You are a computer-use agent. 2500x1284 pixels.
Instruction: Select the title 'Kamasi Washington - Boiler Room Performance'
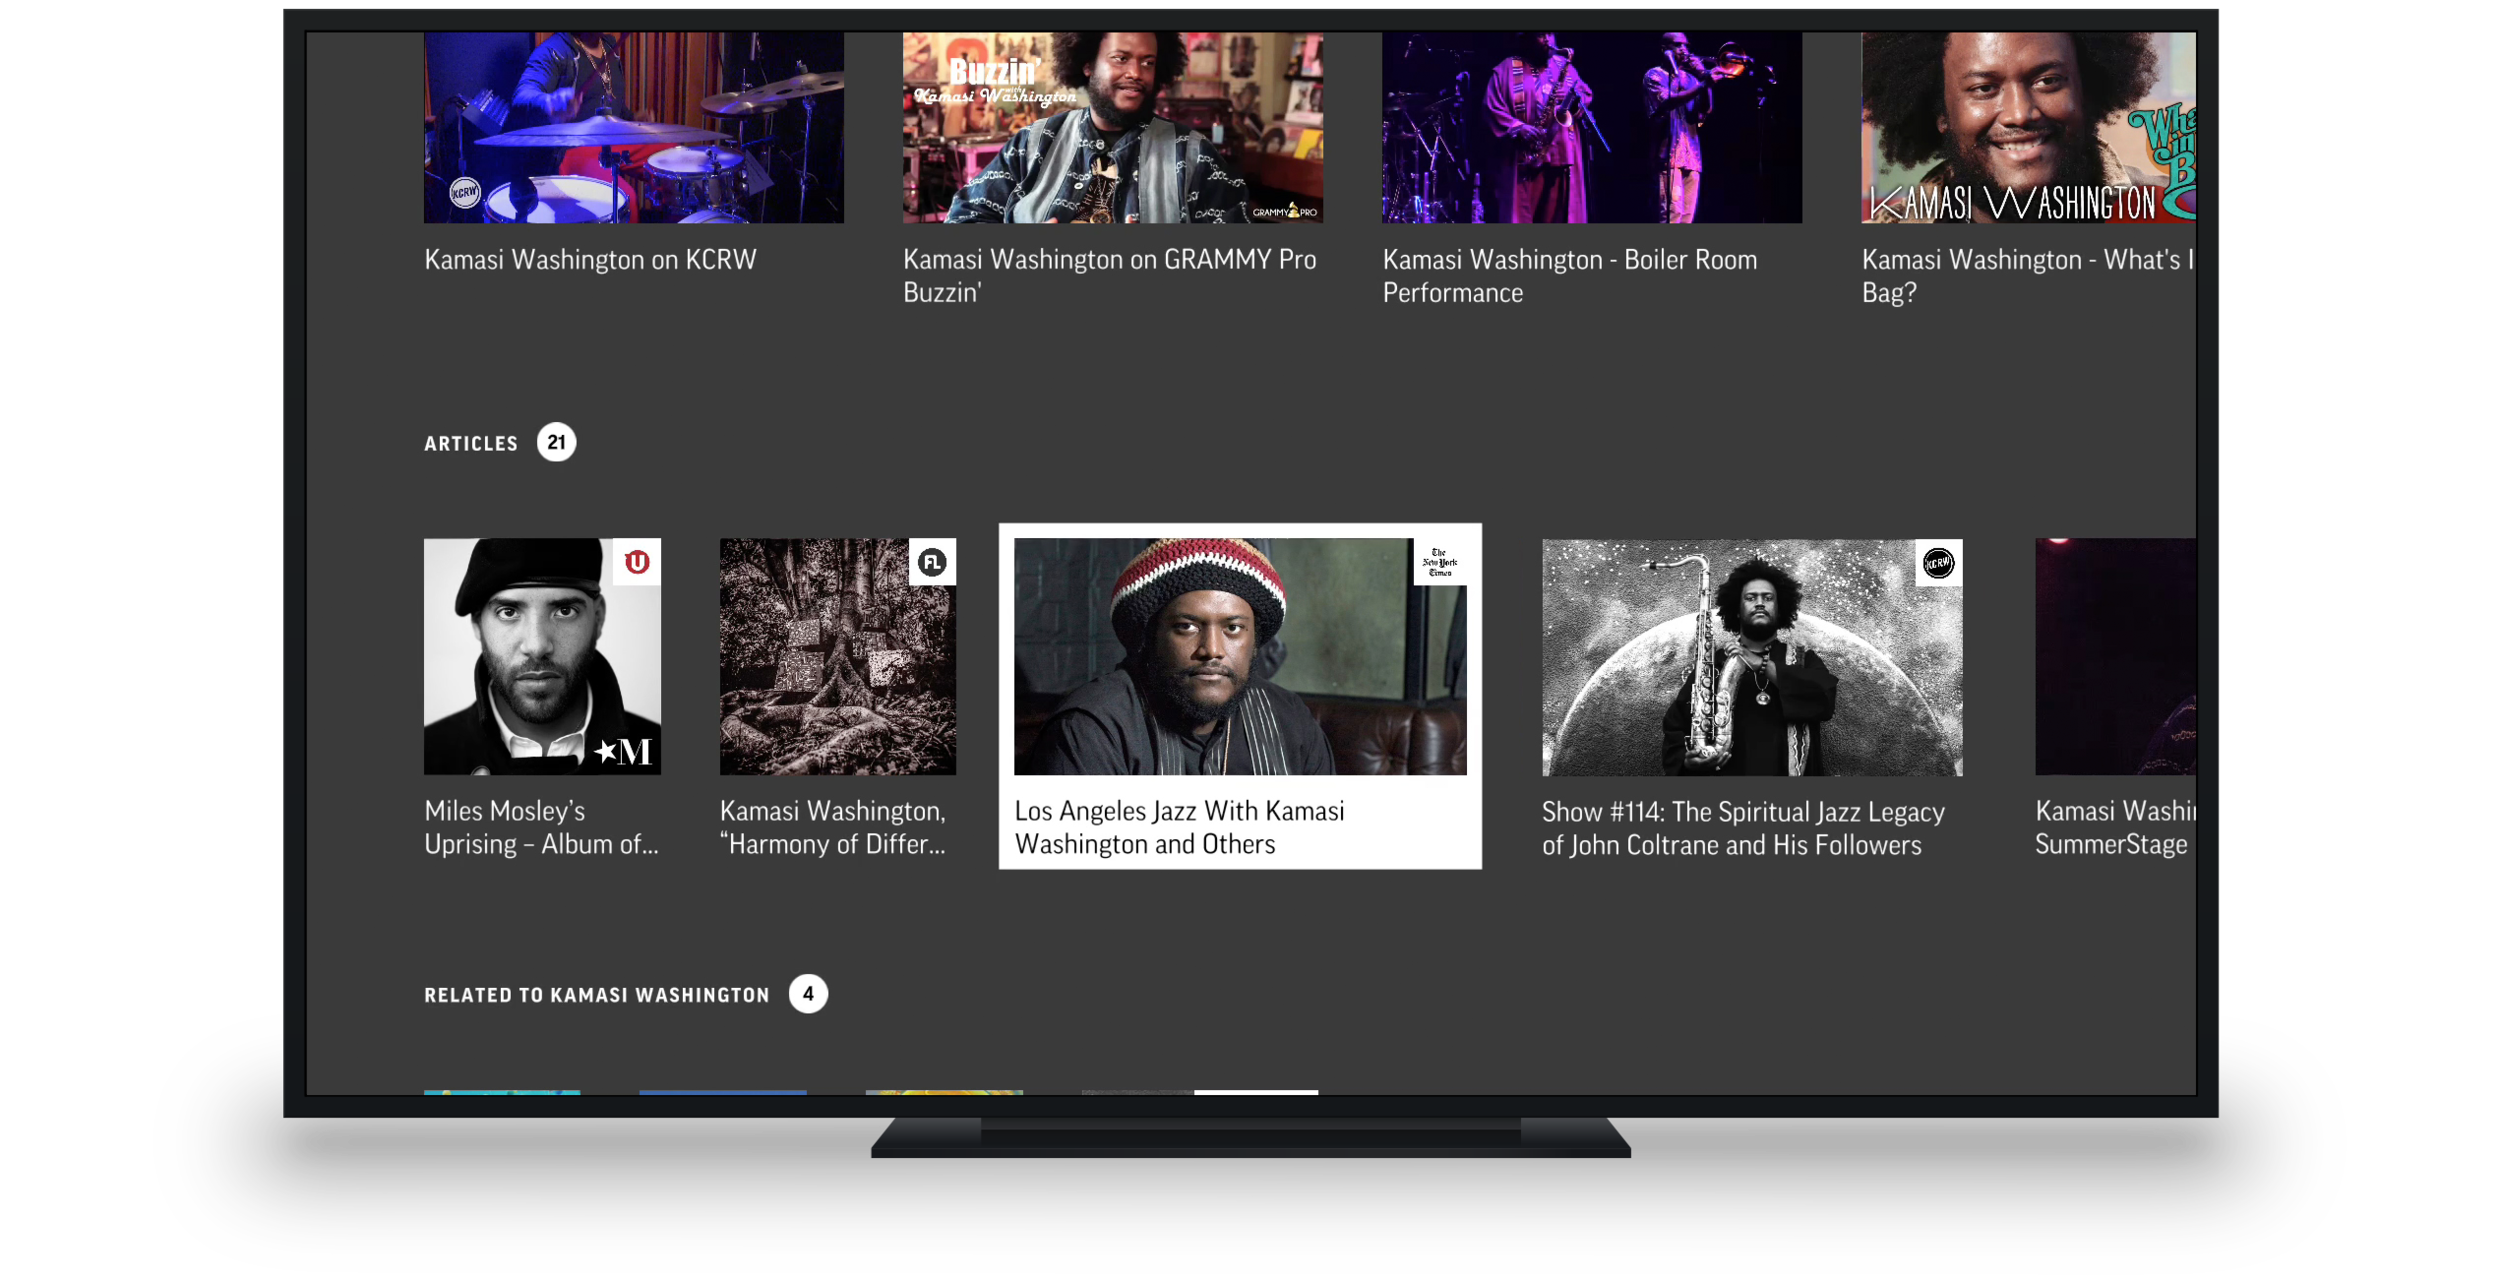(1569, 276)
